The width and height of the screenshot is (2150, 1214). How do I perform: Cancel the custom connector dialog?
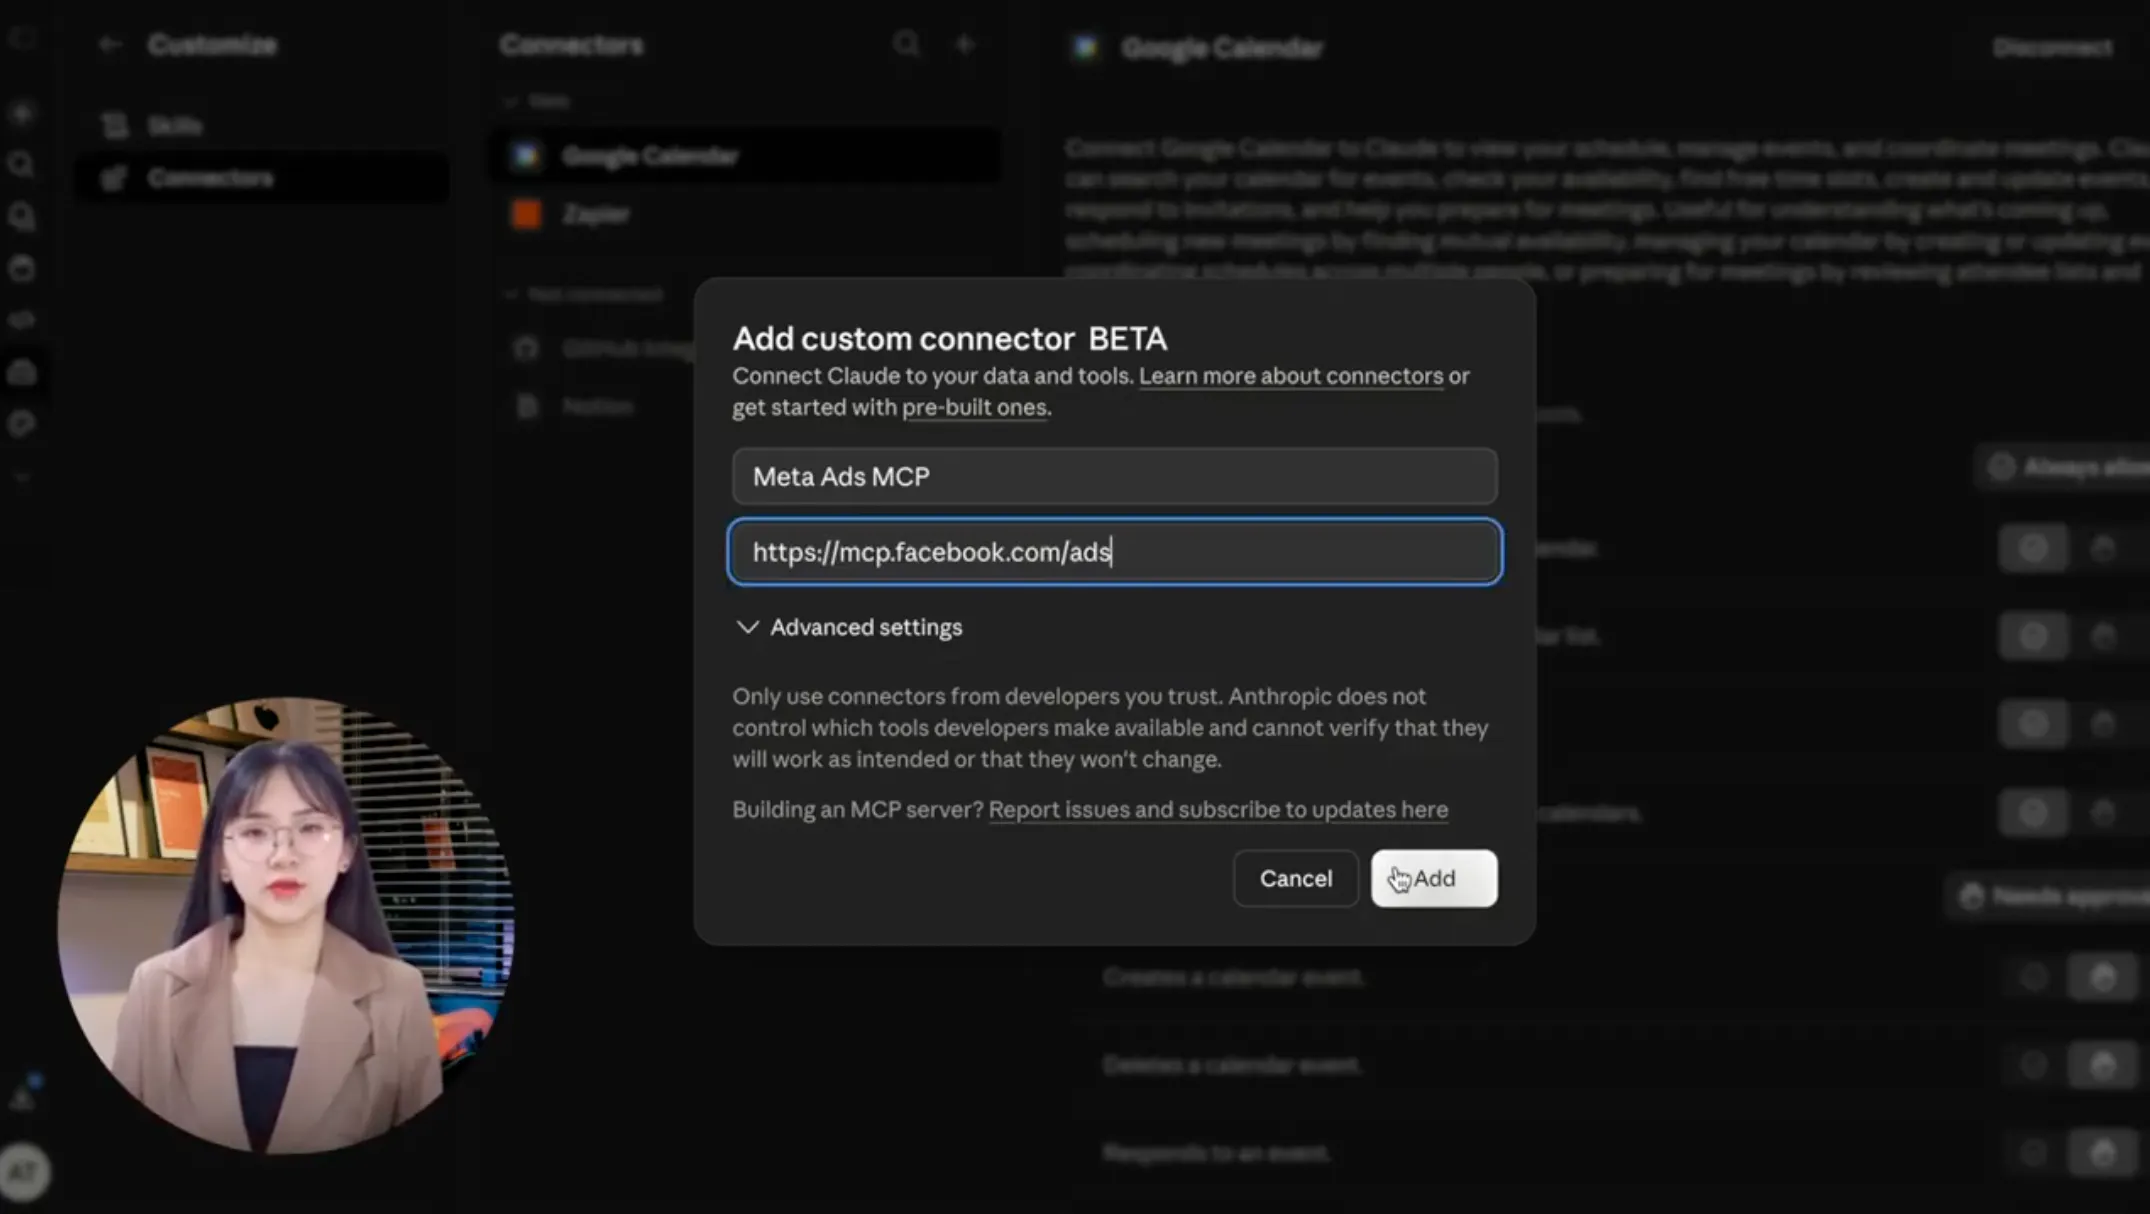(1295, 878)
